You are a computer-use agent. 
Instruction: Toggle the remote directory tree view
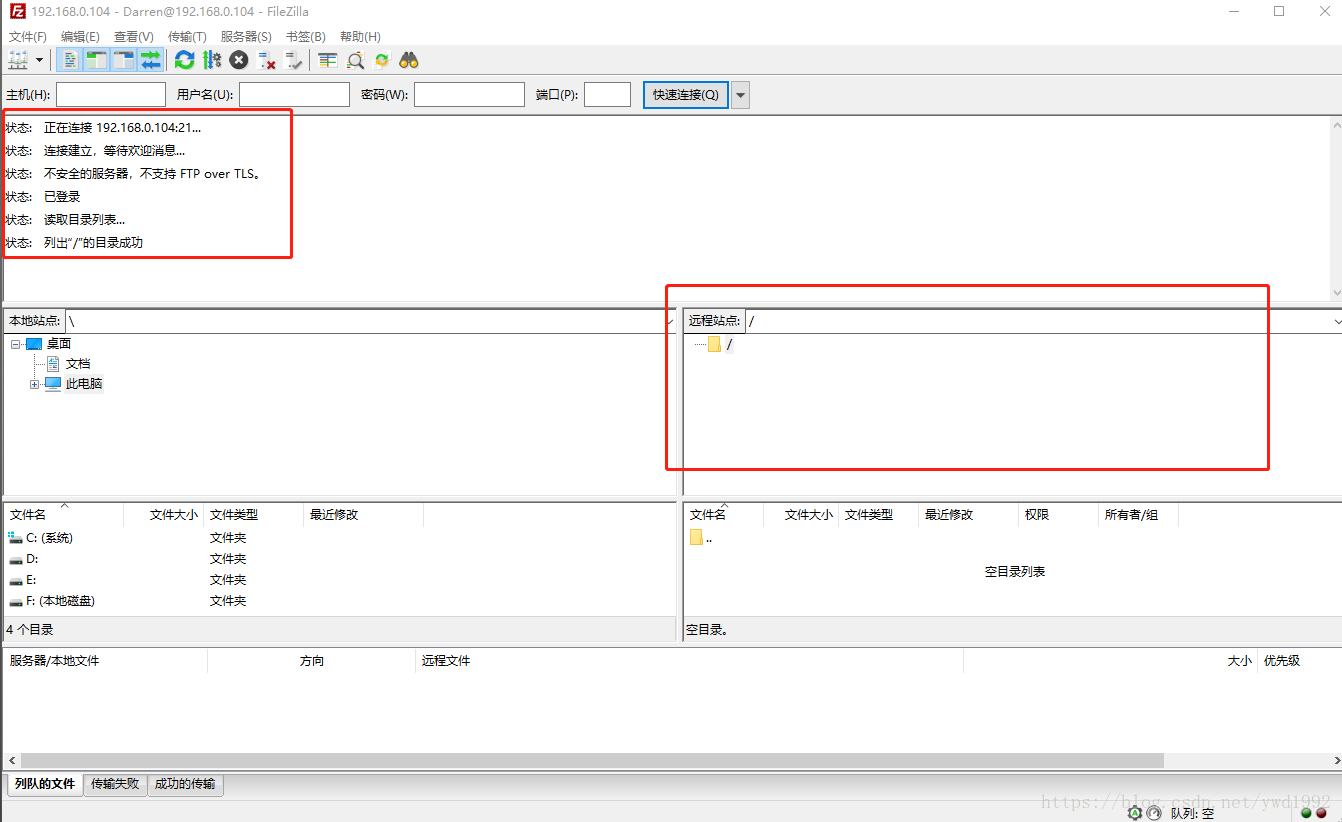point(123,60)
